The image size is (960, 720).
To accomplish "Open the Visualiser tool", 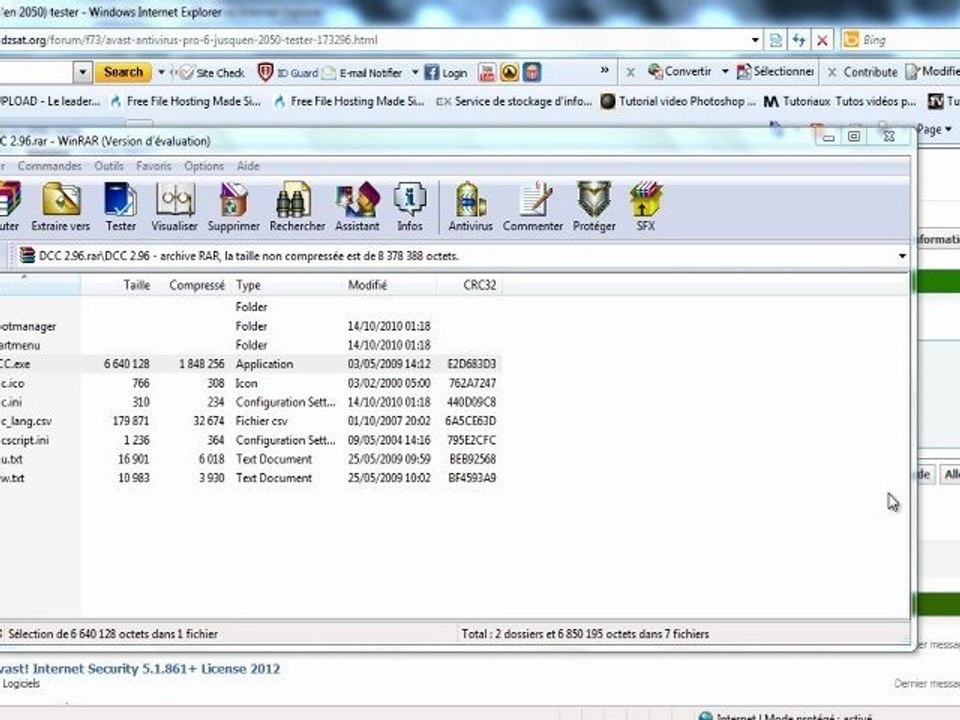I will click(x=174, y=206).
